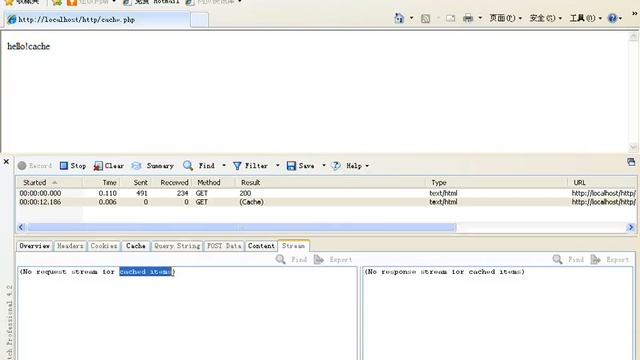The width and height of the screenshot is (640, 360).
Task: Sort by the Started column header
Action: [x=49, y=182]
